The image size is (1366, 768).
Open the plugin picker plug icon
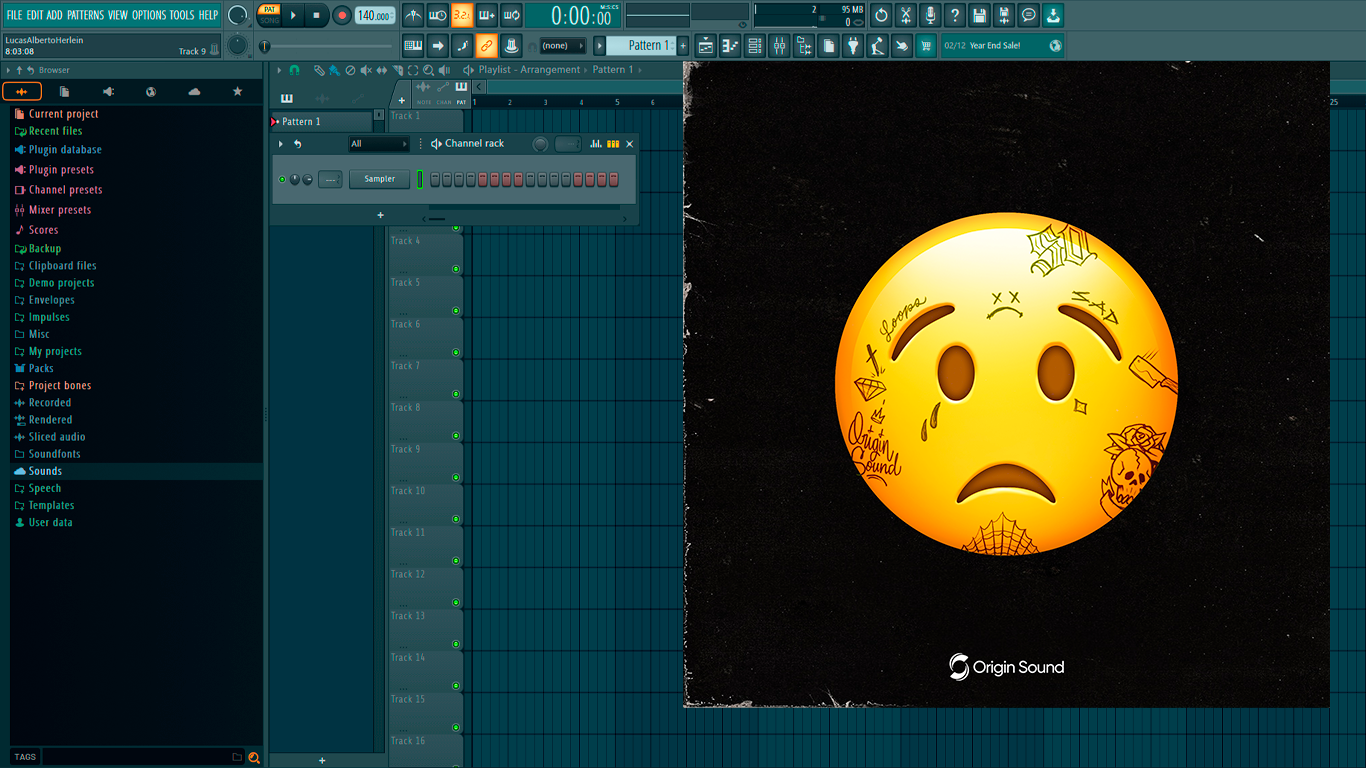(853, 45)
